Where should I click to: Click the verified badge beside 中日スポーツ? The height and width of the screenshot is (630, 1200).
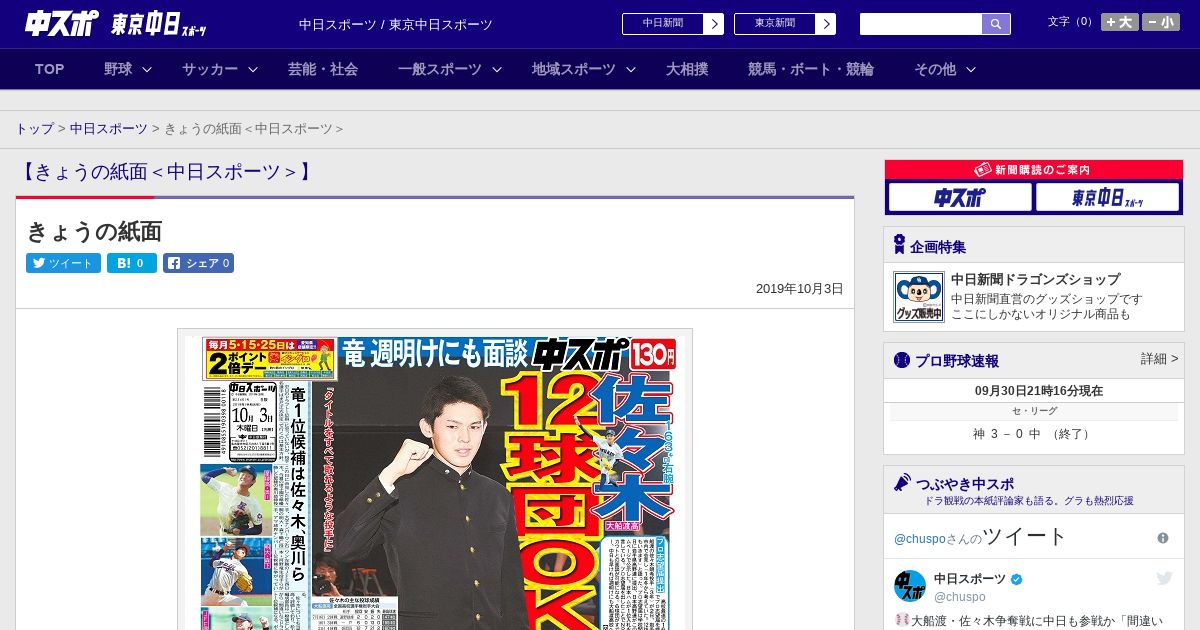[x=1017, y=579]
